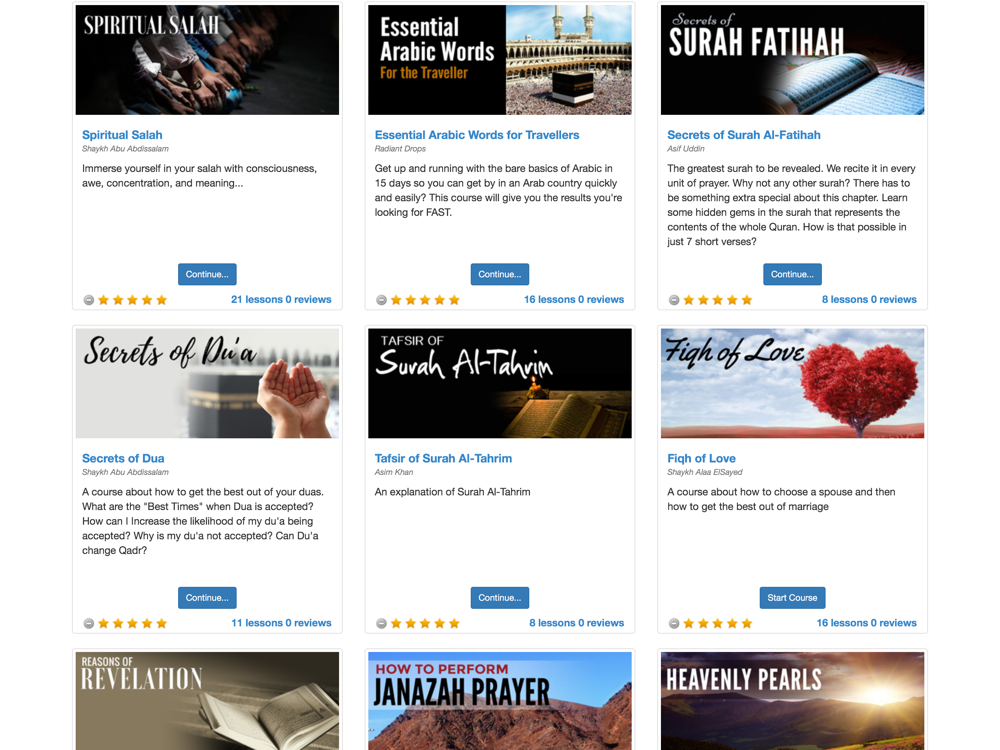View 21 lessons 0 reviews for Spiritual Salah
Image resolution: width=1000 pixels, height=750 pixels.
tap(281, 299)
